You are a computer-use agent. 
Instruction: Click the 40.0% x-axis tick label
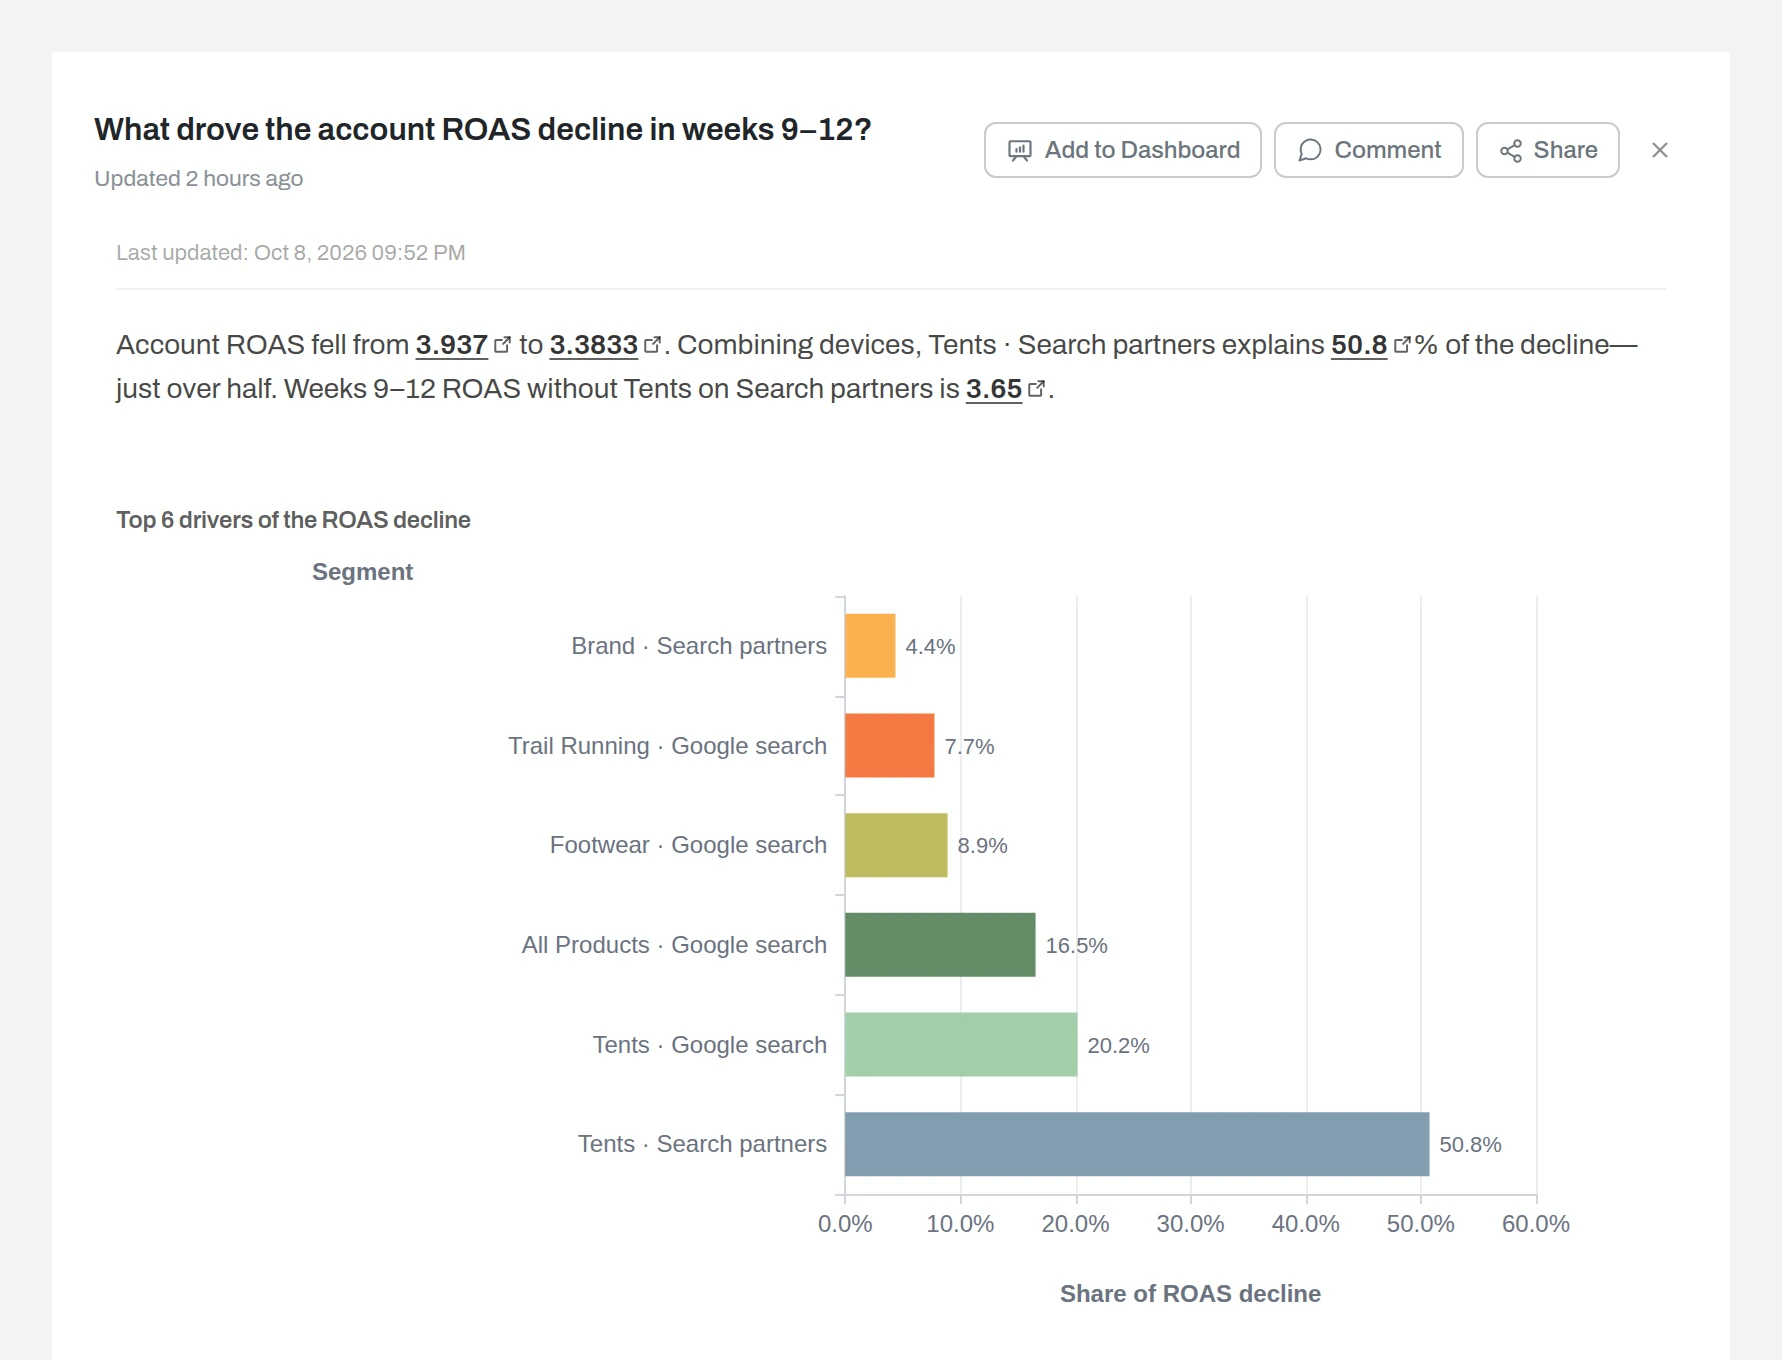coord(1305,1224)
